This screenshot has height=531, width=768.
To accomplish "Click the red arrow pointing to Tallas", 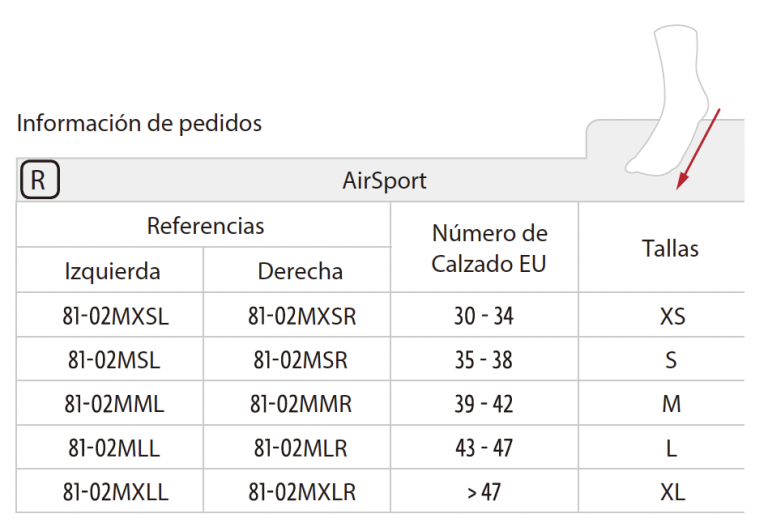I will tap(698, 149).
